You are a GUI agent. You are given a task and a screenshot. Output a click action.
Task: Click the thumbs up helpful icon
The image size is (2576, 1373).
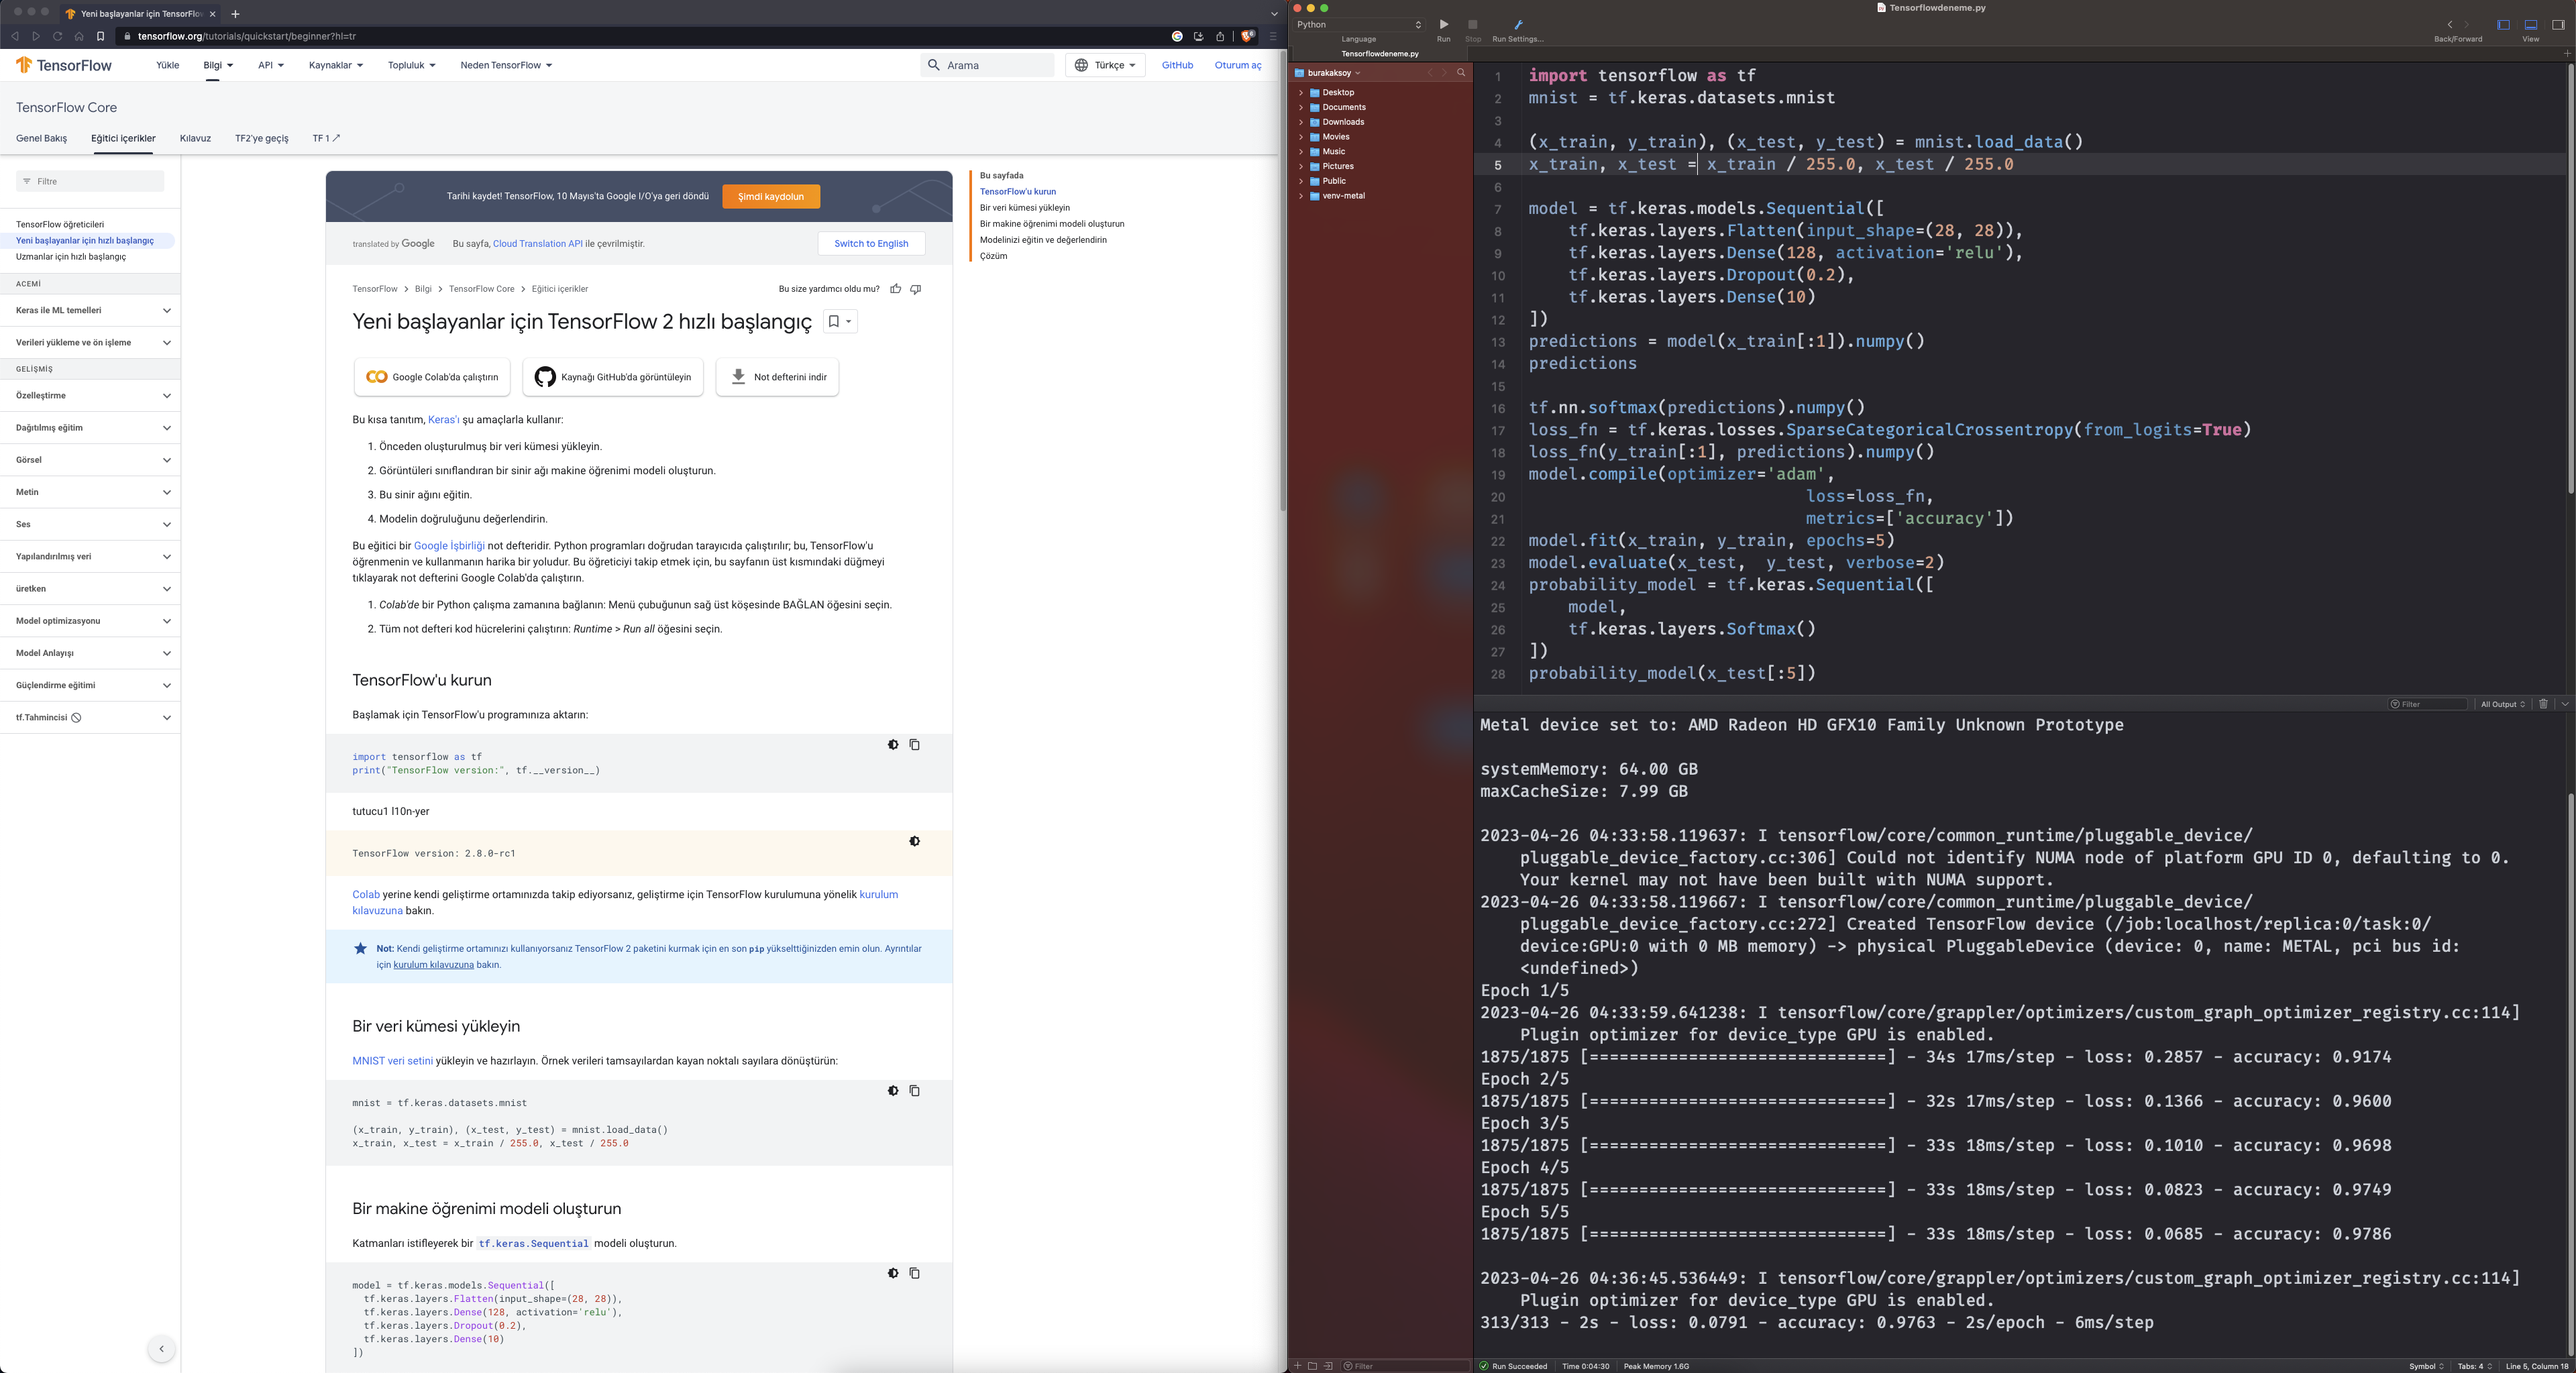(896, 289)
